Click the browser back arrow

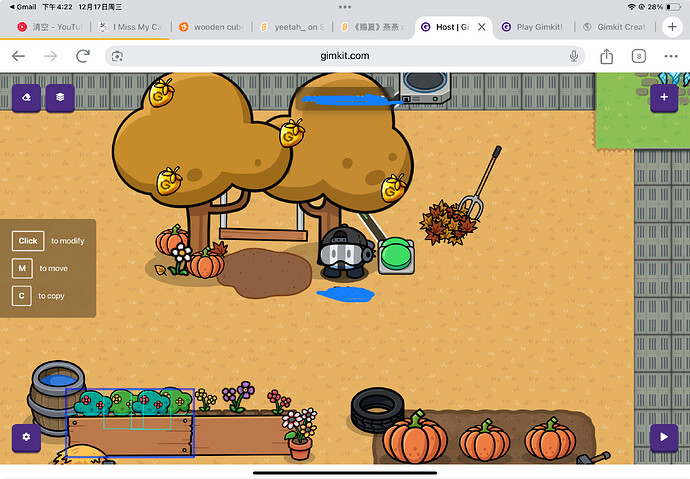(x=18, y=56)
